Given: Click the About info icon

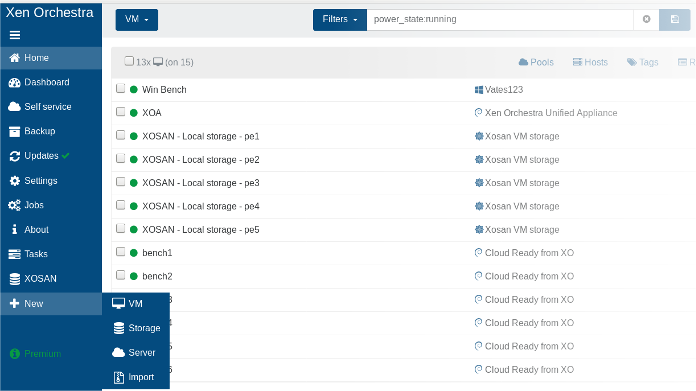Looking at the screenshot, I should [x=15, y=229].
